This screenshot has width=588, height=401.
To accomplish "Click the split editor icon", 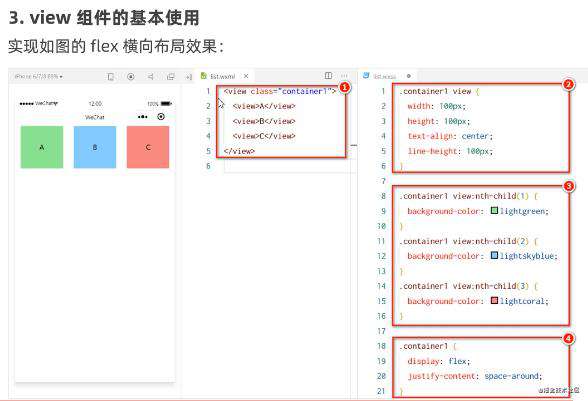I will 328,76.
